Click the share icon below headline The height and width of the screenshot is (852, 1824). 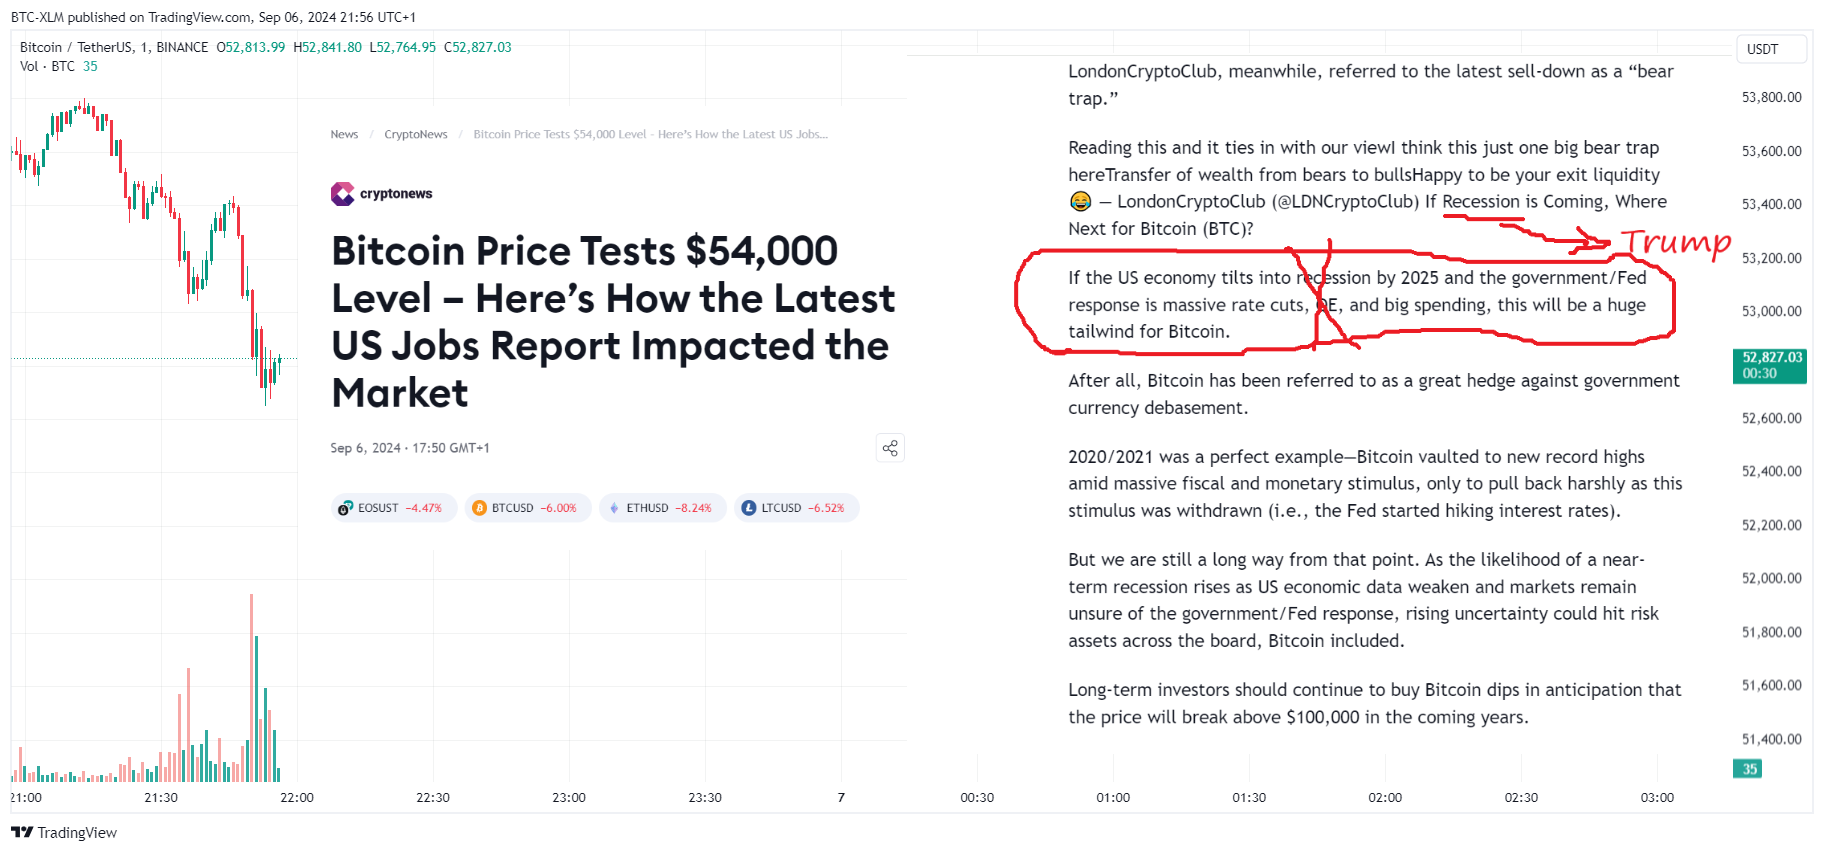click(x=890, y=448)
